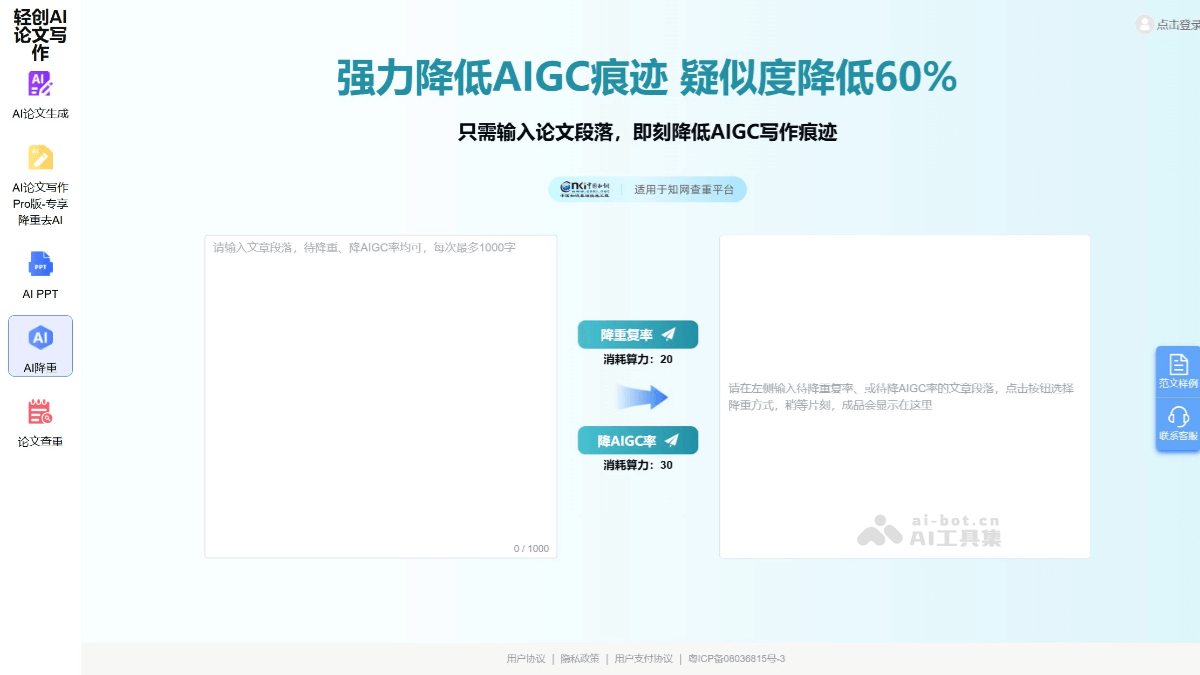Open the 用户协议 footer link

526,659
